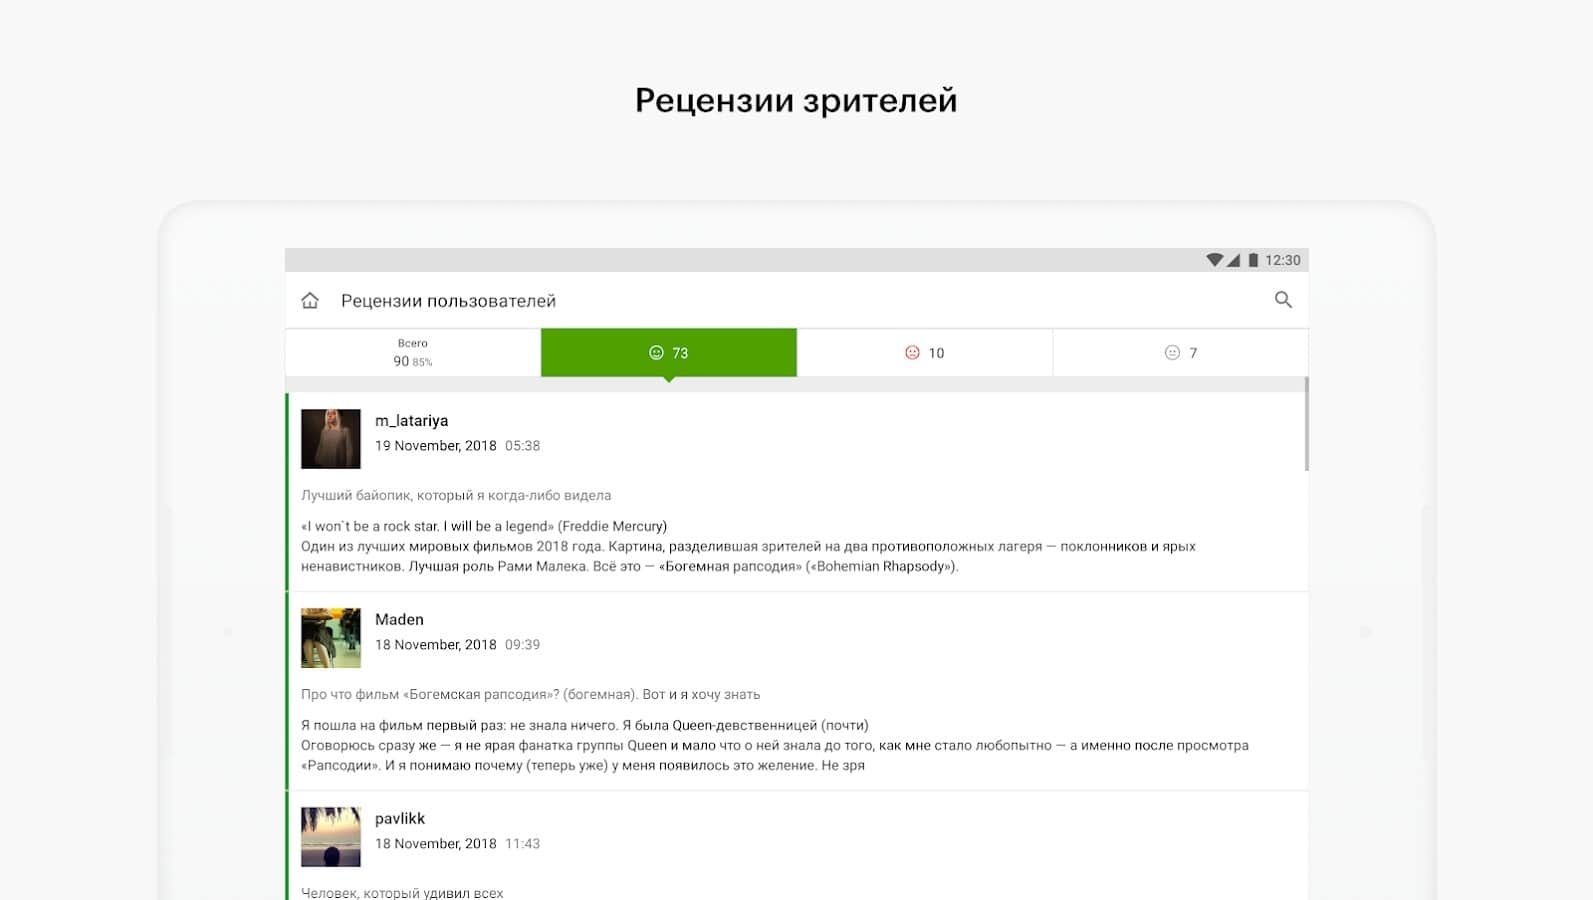Click the cellular signal icon
This screenshot has height=900, width=1593.
1234,260
